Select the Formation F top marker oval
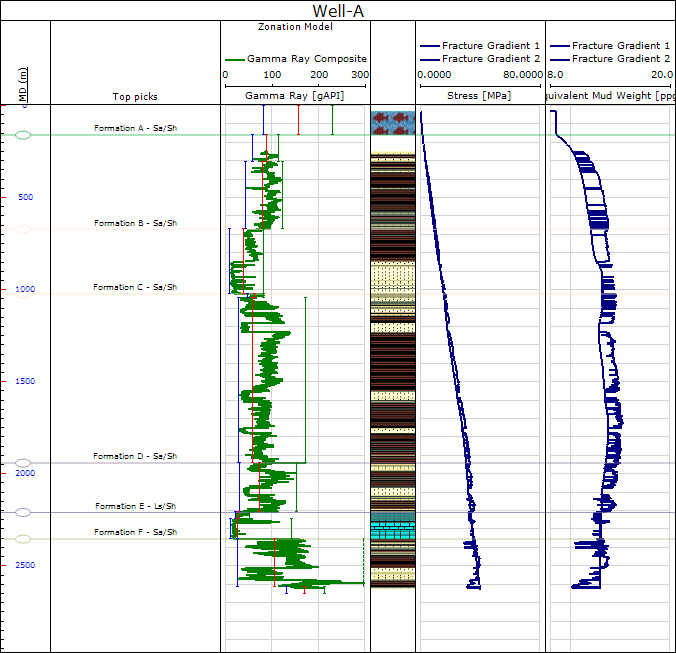This screenshot has width=676, height=653. pyautogui.click(x=23, y=539)
